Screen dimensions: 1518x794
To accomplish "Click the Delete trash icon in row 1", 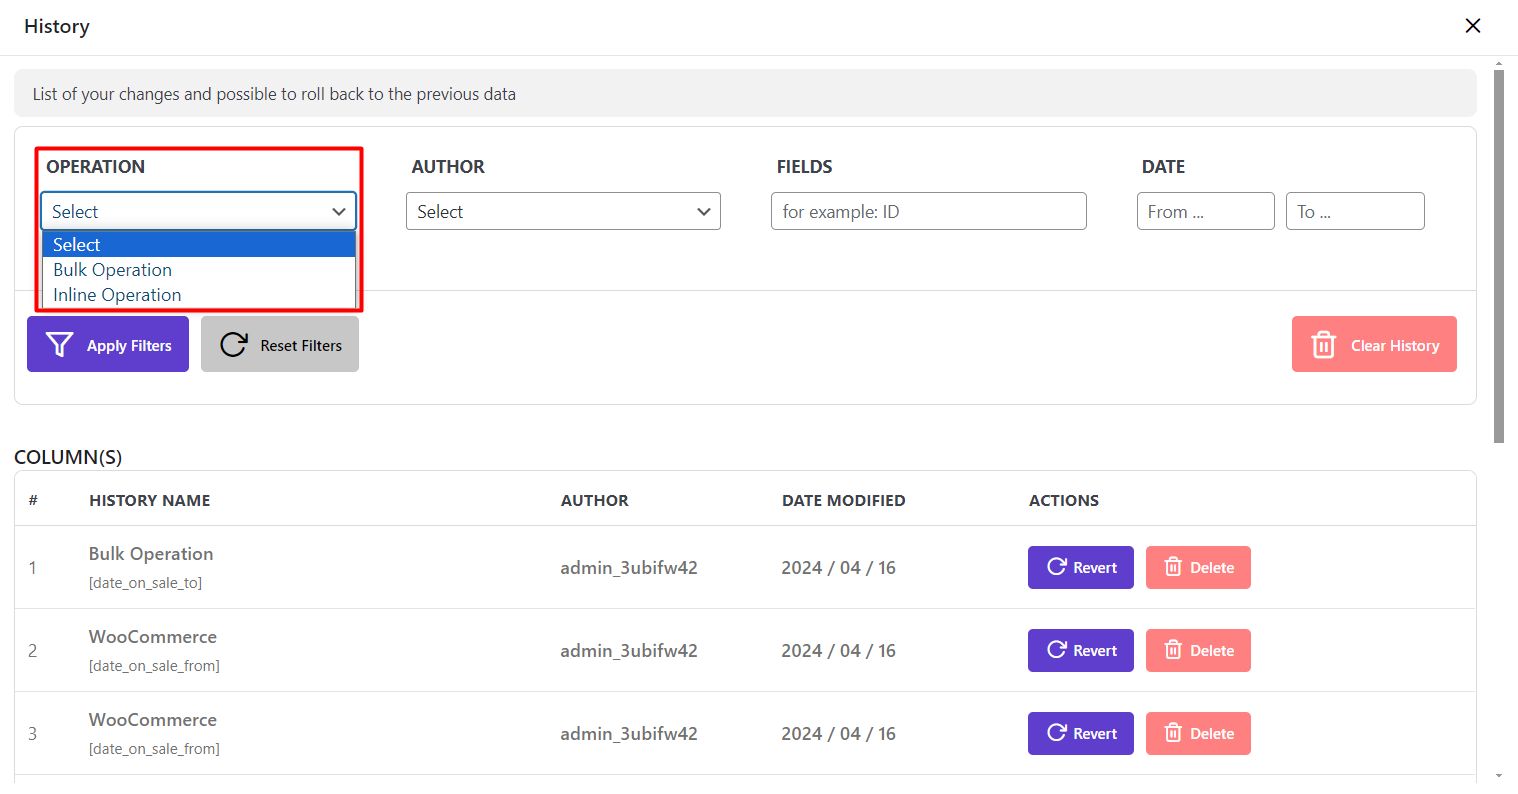I will (1174, 567).
